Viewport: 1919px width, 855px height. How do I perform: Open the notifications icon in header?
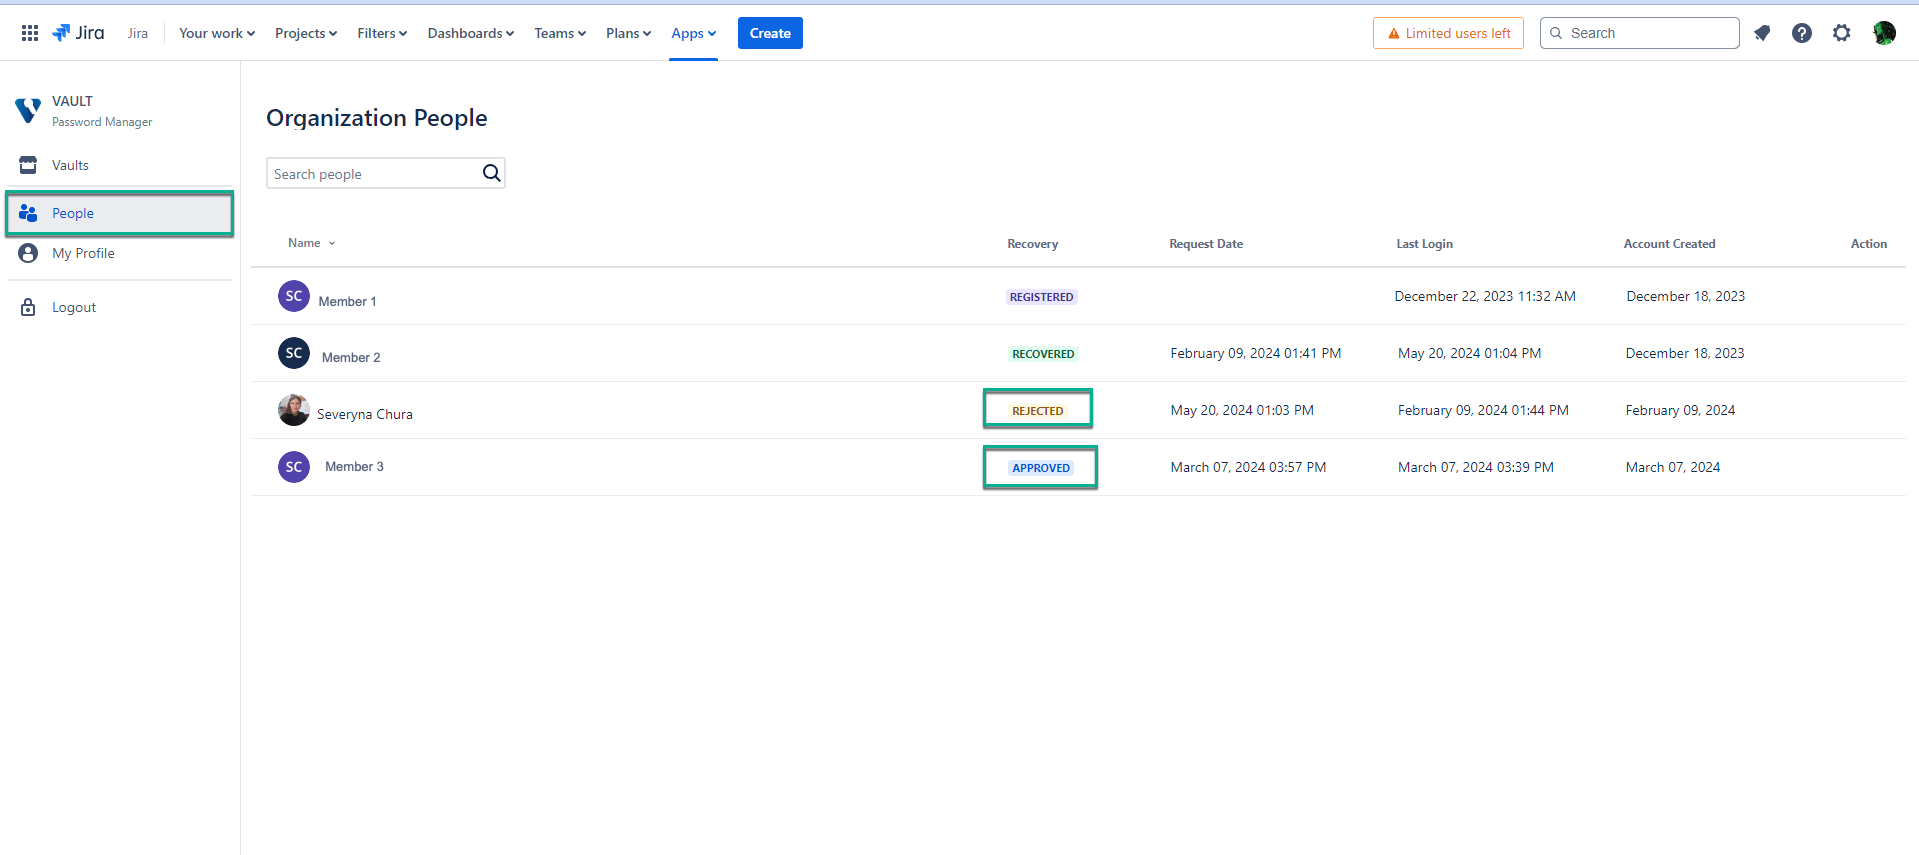[1762, 33]
